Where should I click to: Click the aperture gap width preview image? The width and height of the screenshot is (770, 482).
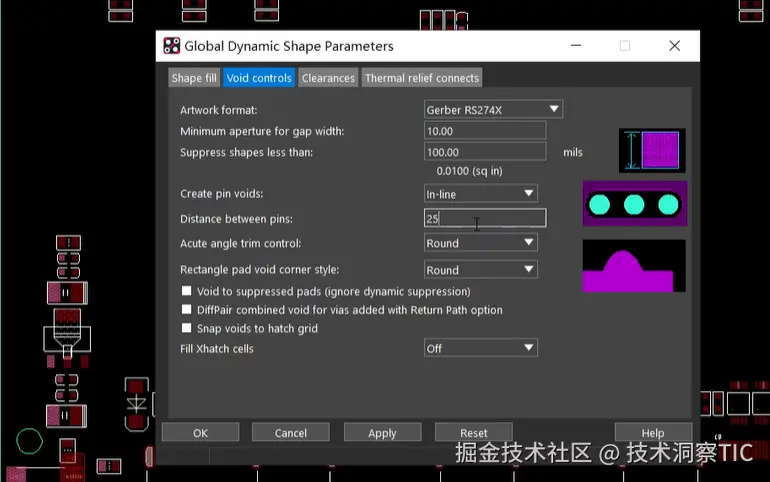click(652, 151)
